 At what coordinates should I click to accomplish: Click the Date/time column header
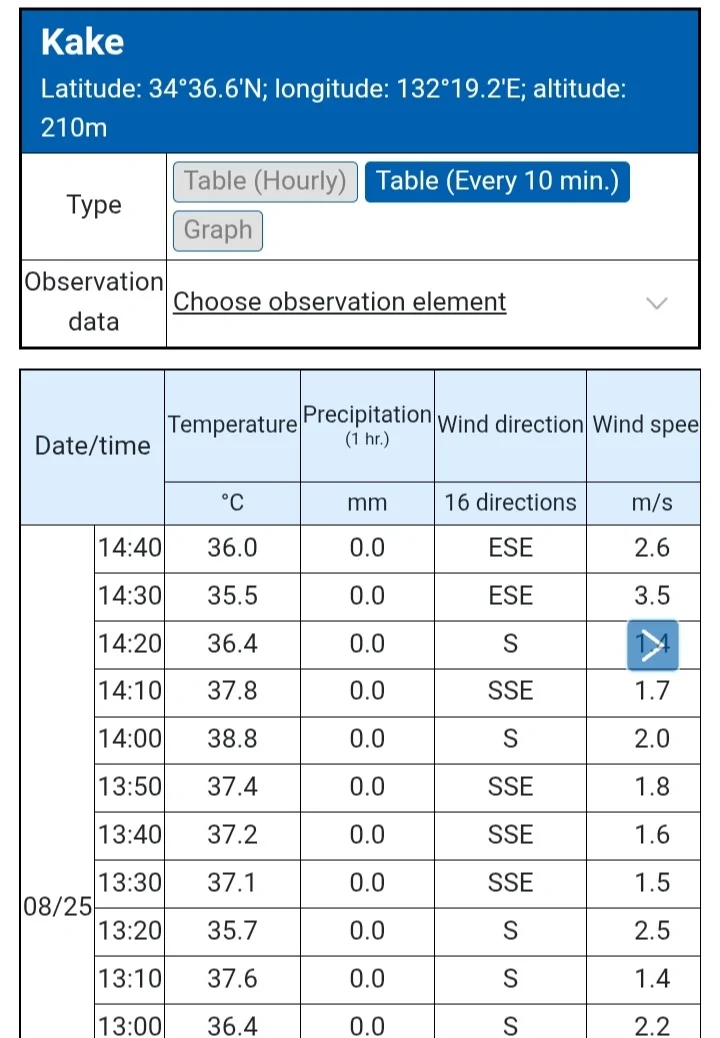pos(93,447)
